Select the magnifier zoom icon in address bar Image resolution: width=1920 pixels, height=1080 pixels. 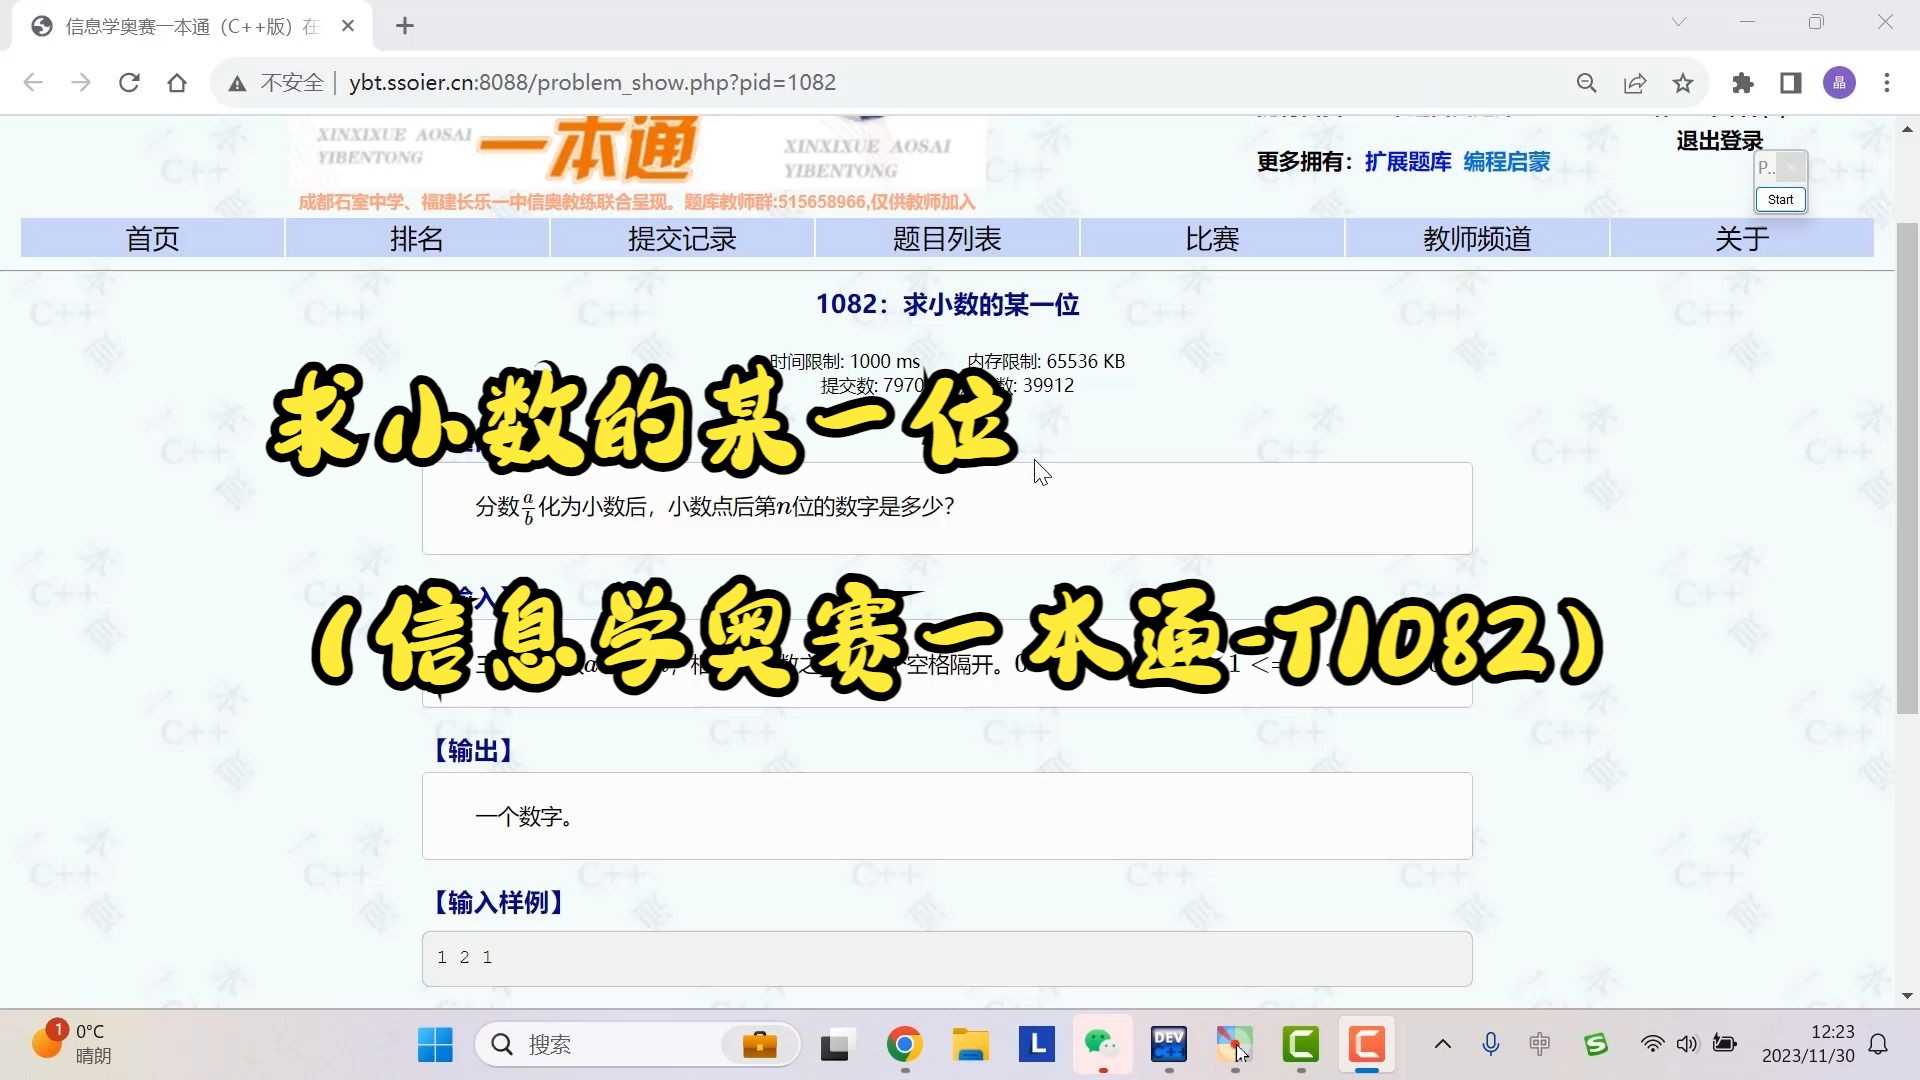[1587, 83]
